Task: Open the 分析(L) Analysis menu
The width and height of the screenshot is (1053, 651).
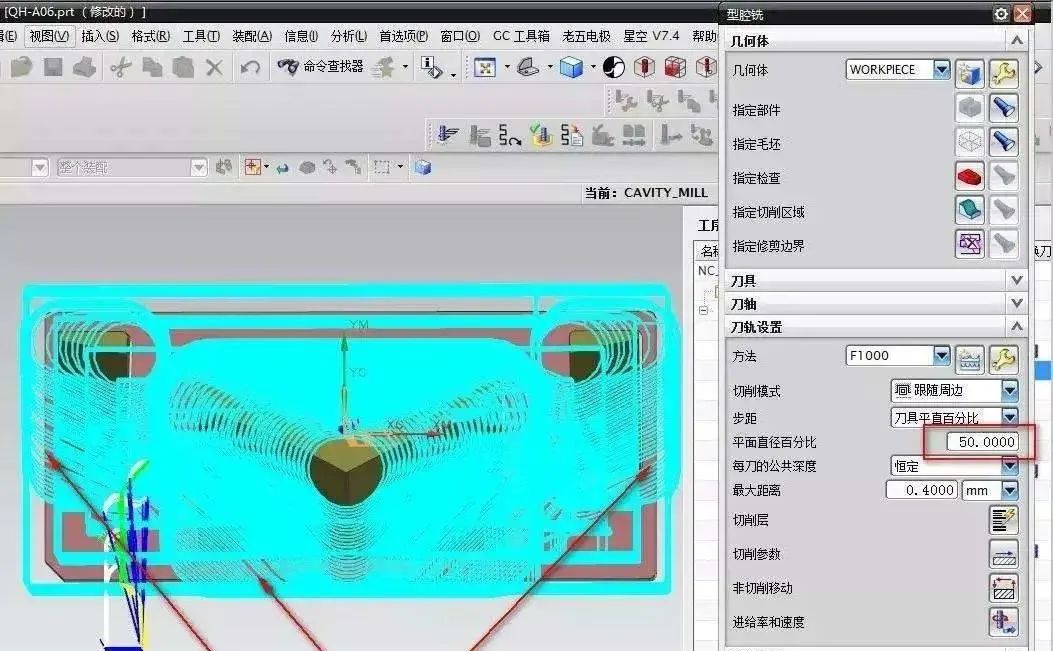Action: coord(349,36)
